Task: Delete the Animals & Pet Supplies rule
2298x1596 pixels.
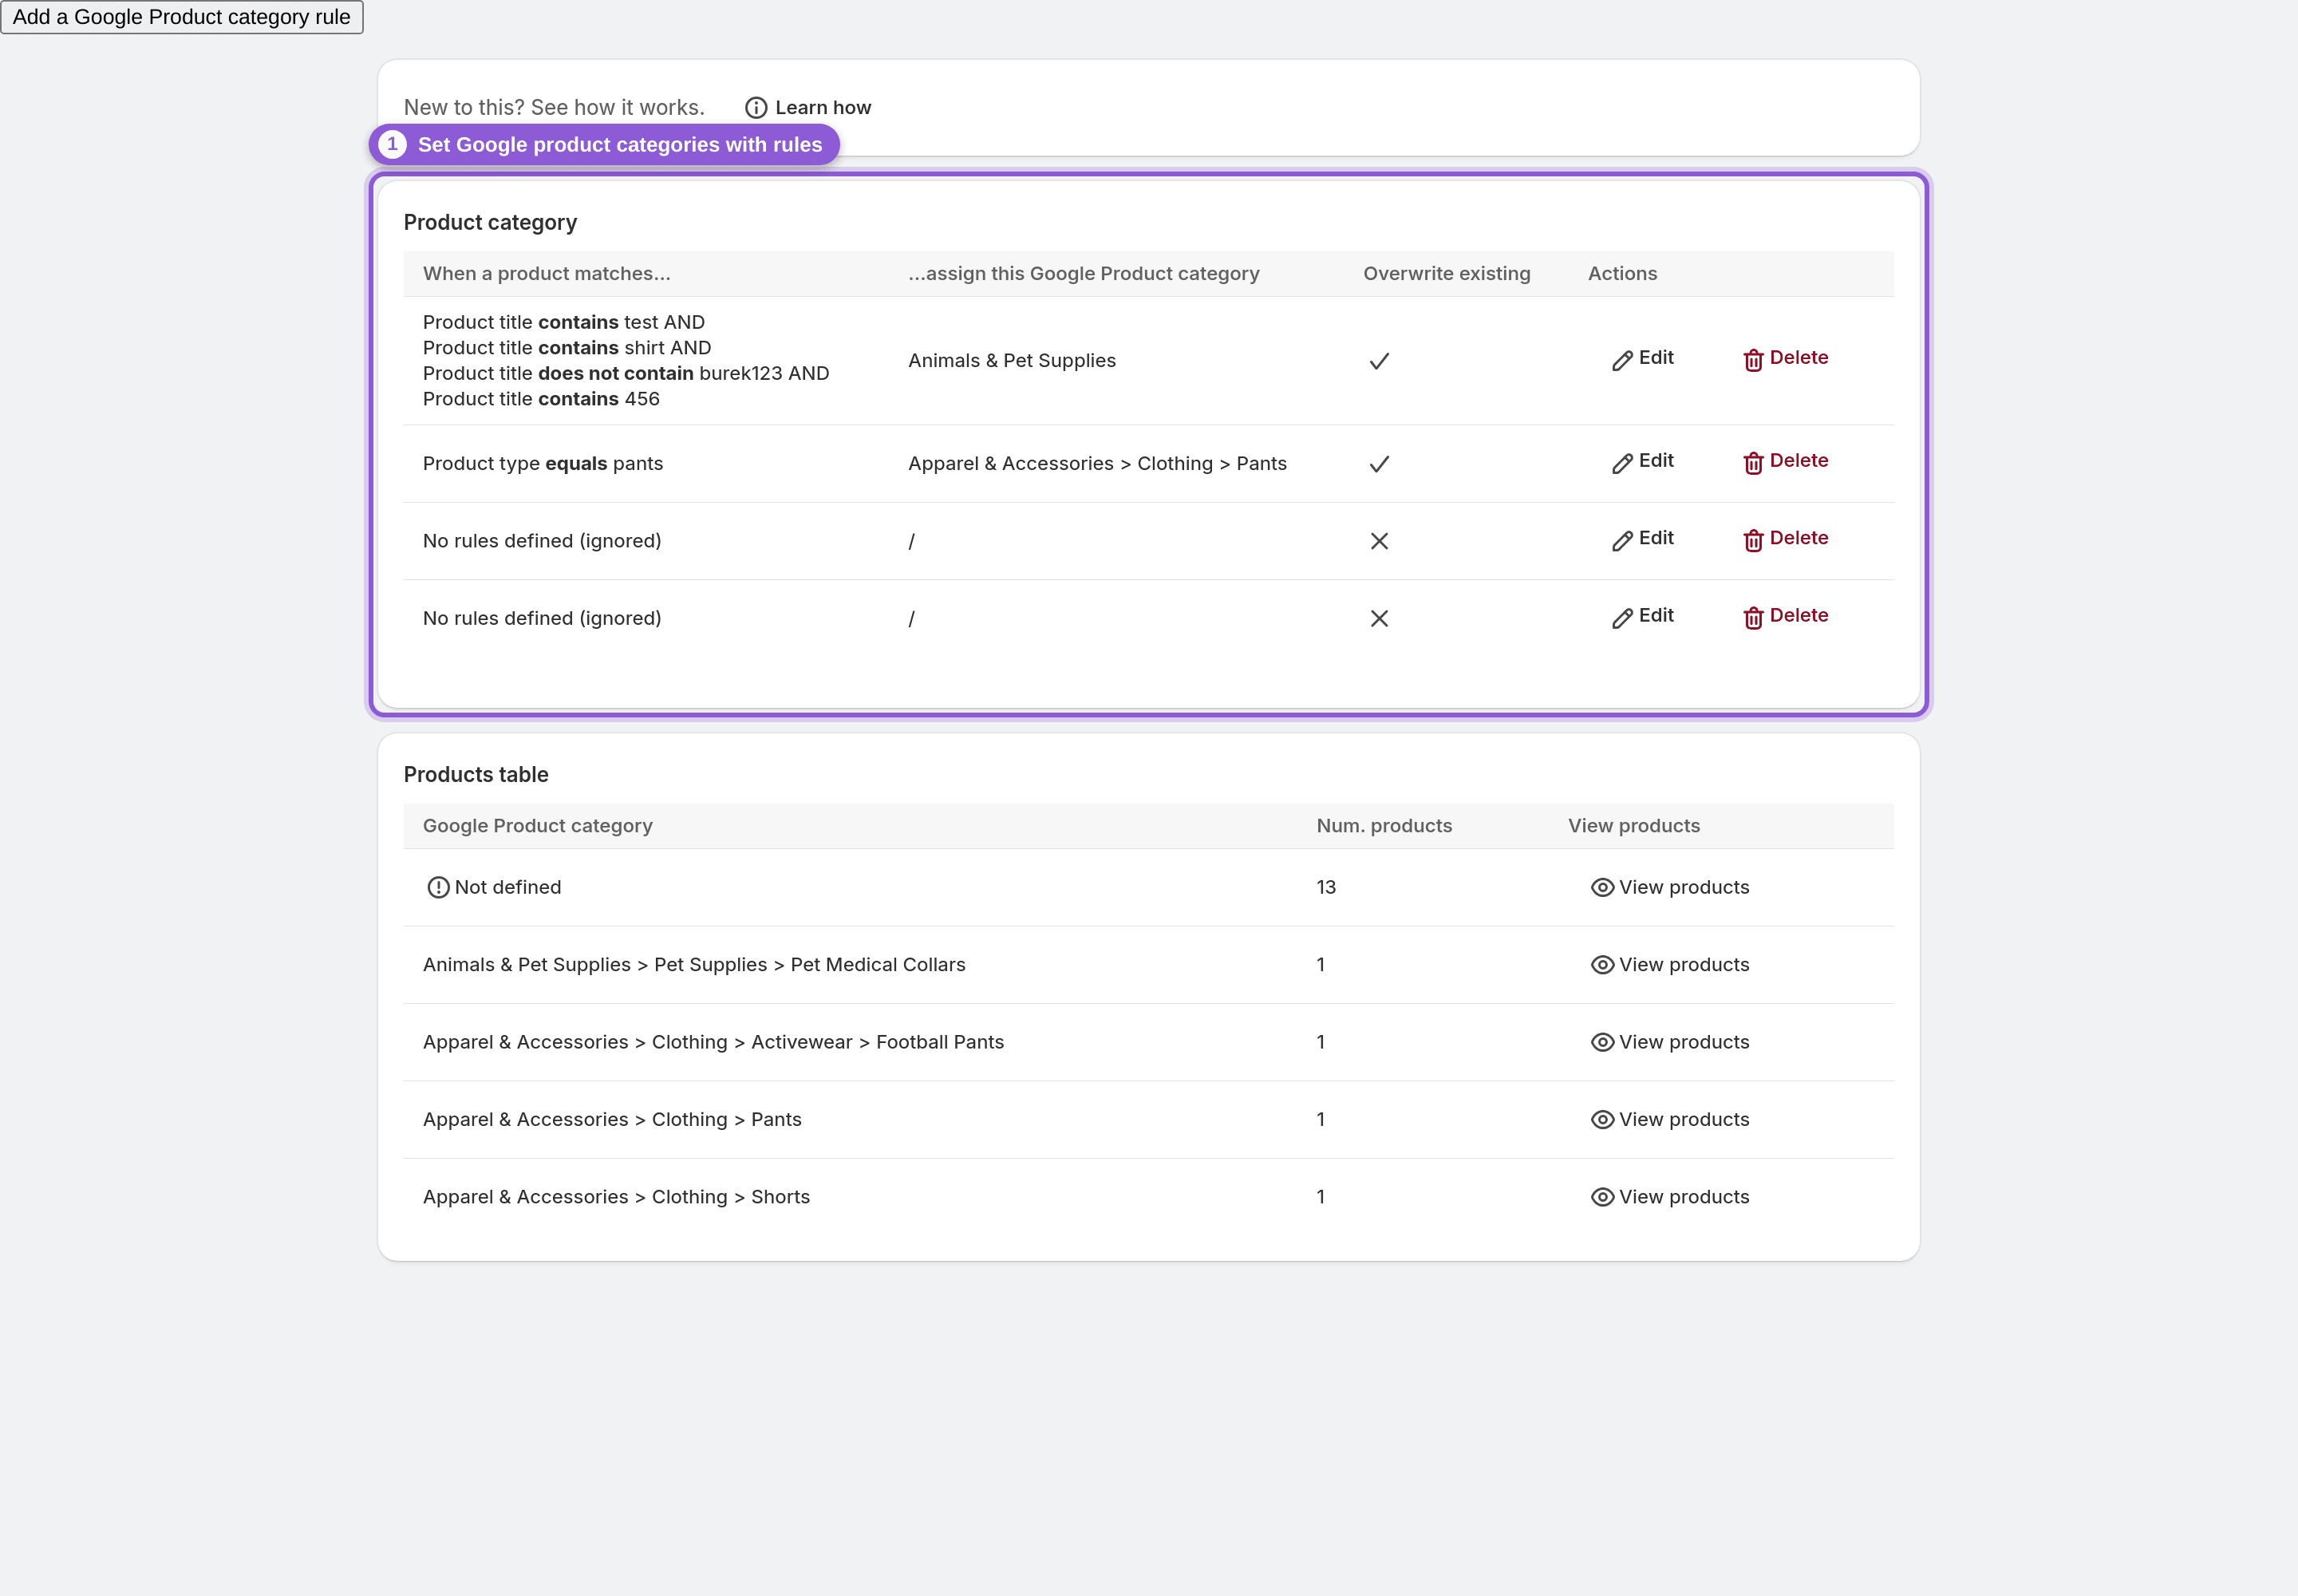Action: tap(1785, 359)
